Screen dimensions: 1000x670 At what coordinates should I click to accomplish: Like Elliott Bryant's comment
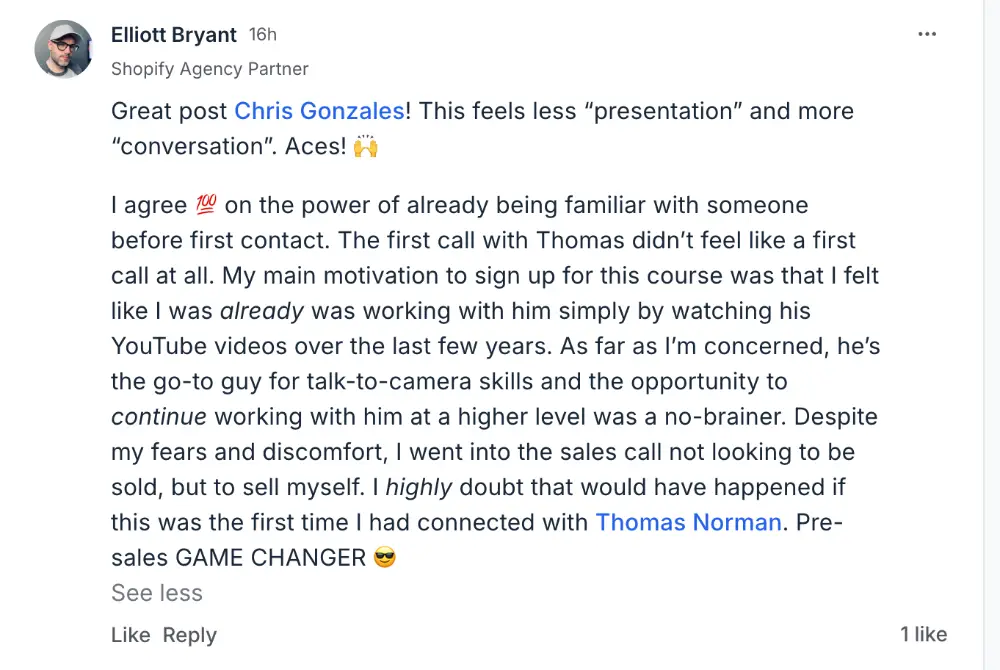(x=130, y=635)
